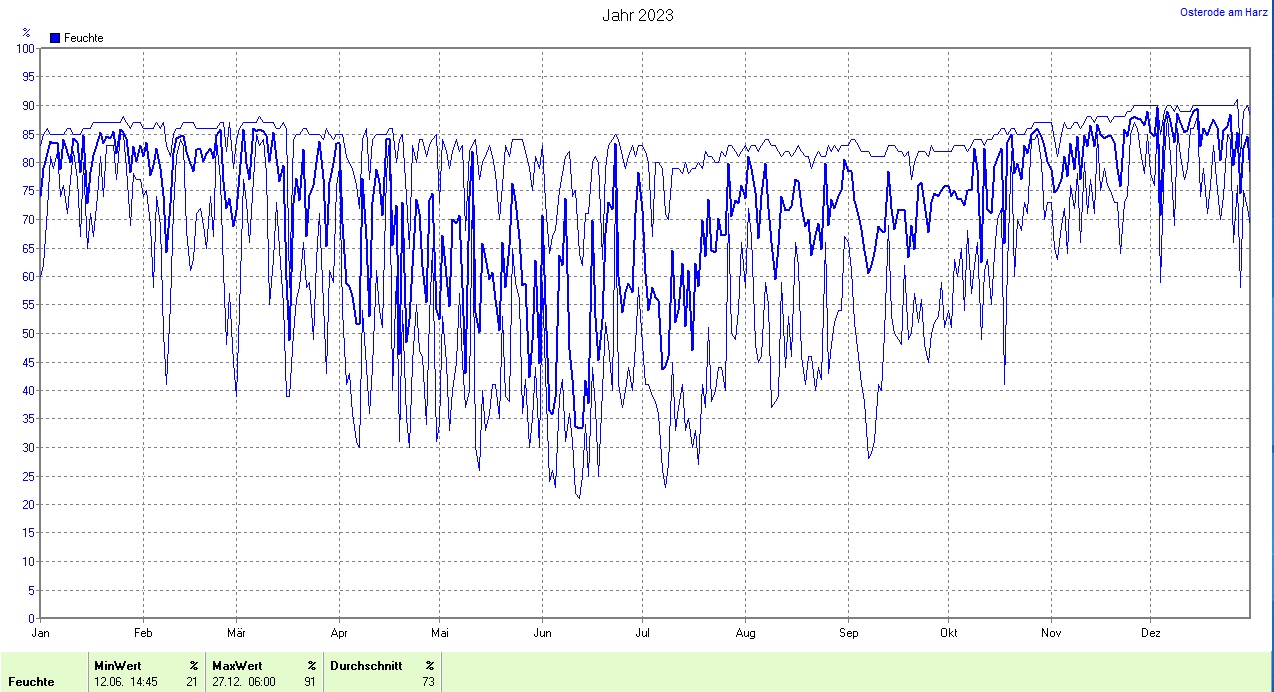Select the Feuchte row label in the table

coord(31,682)
